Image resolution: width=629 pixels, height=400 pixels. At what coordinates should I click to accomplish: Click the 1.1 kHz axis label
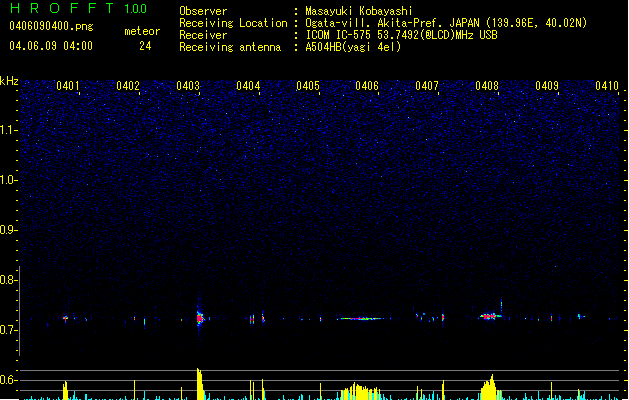tap(8, 130)
